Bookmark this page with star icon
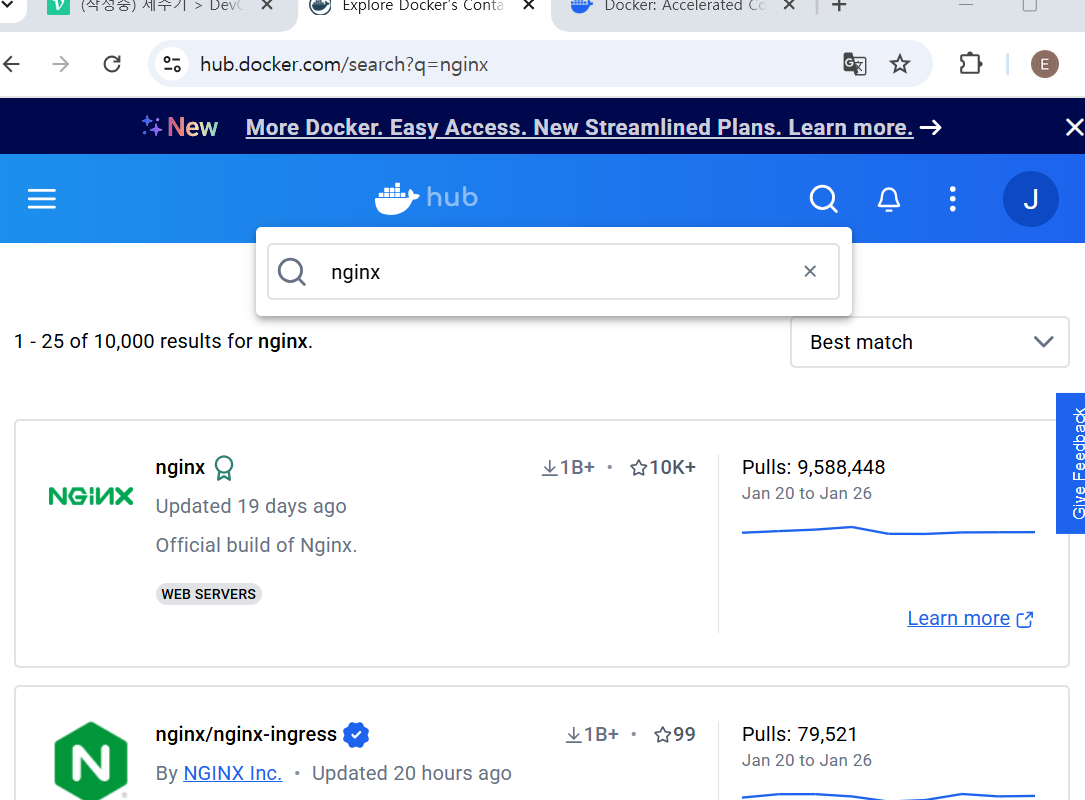Screen dimensions: 1085x800 [900, 64]
